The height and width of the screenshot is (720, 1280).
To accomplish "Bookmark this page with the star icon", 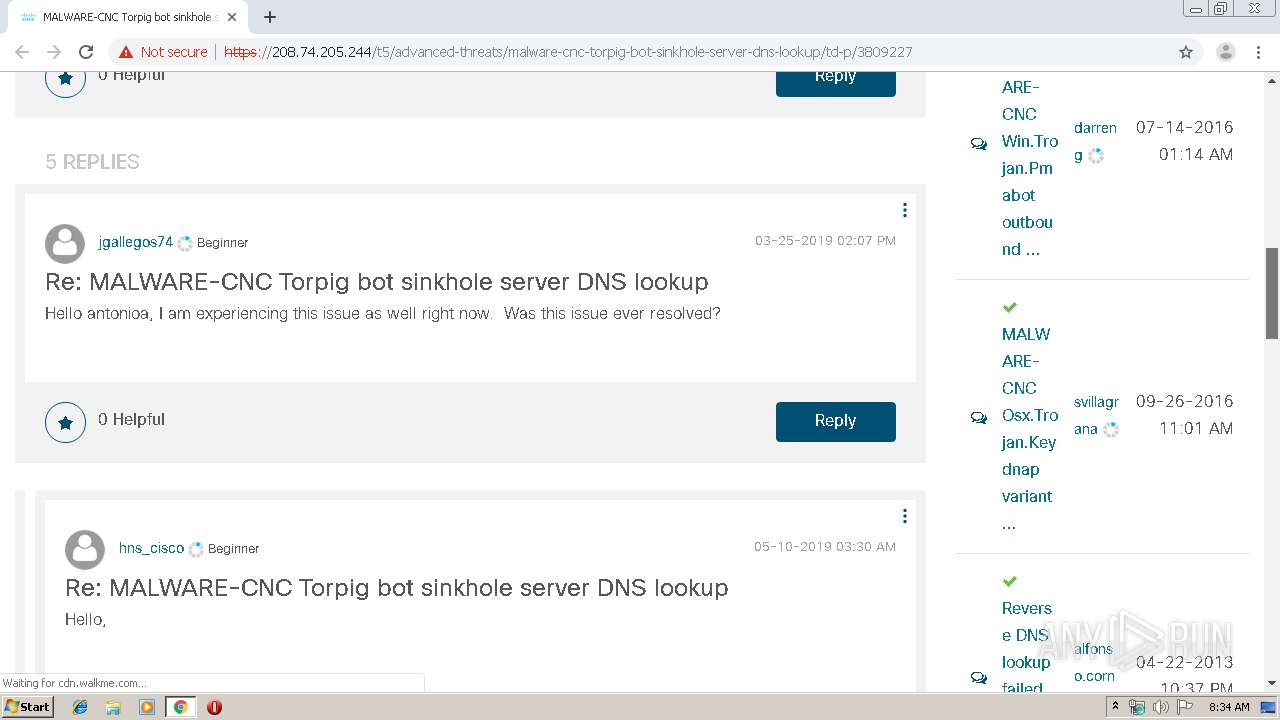I will coord(1186,52).
